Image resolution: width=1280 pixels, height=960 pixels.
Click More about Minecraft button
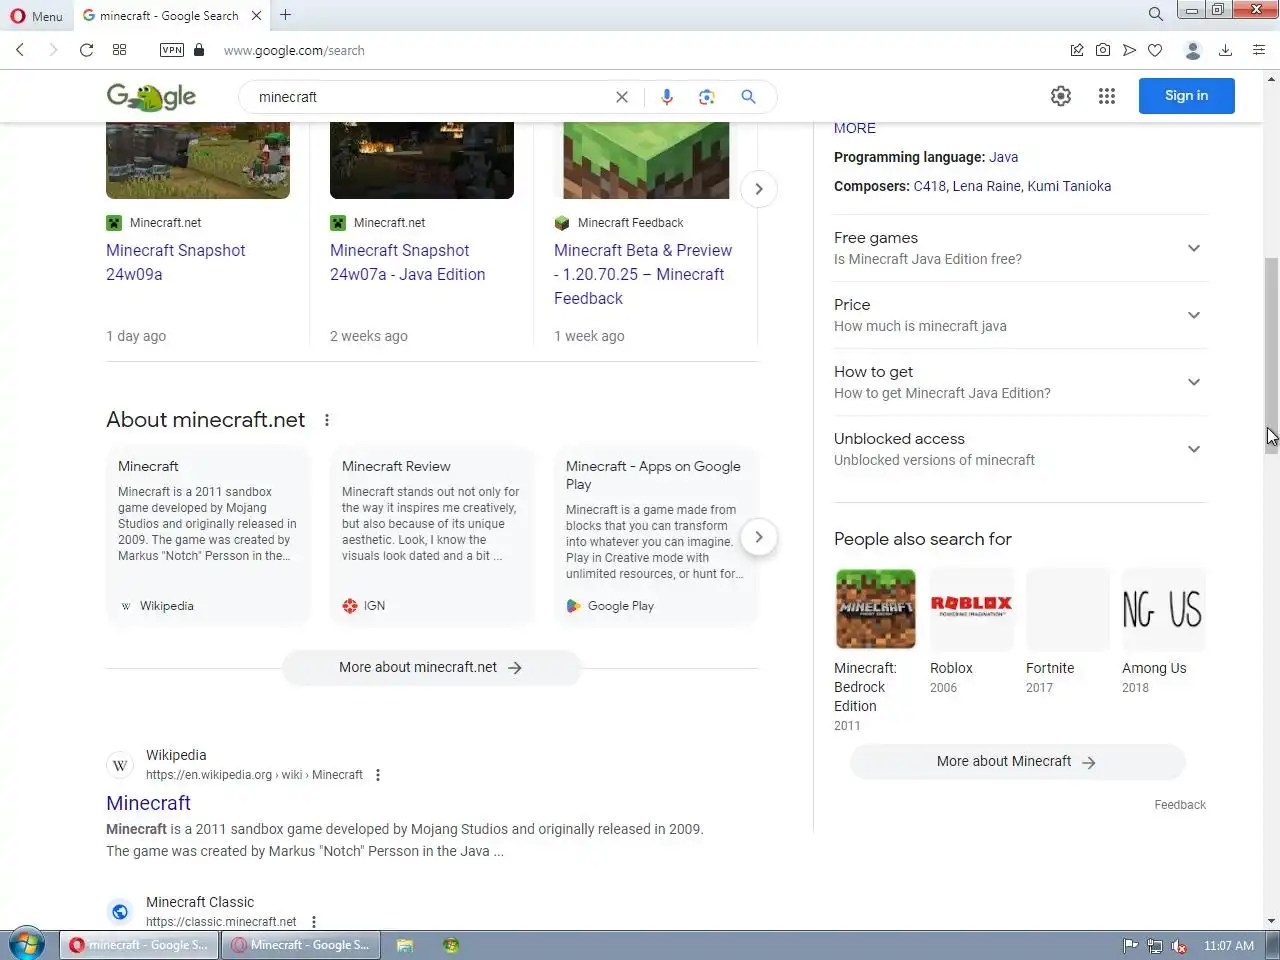click(x=1017, y=762)
